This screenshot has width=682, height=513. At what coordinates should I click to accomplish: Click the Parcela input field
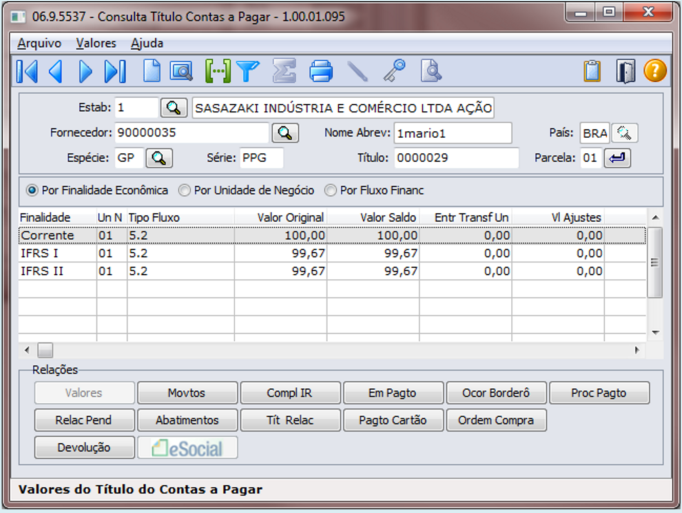pos(591,158)
